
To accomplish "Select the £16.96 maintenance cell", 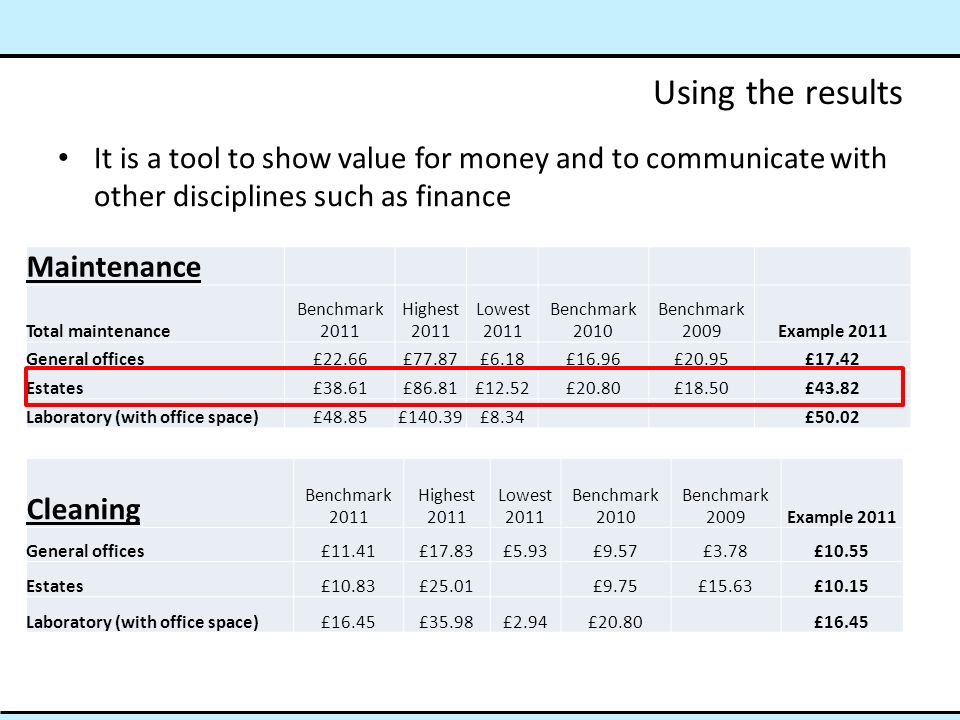I will [593, 359].
